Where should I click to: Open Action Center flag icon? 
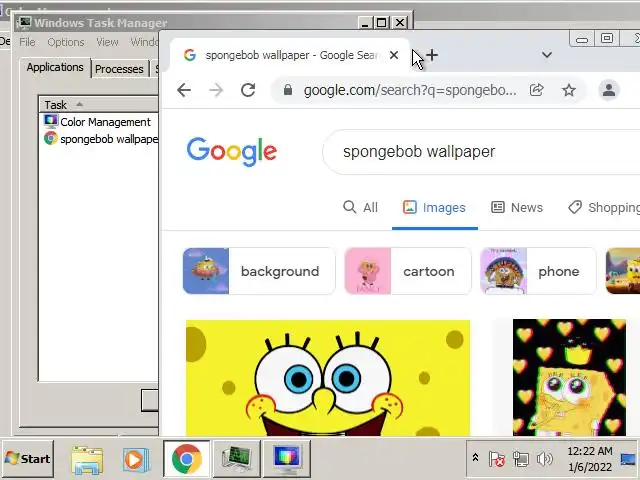coord(496,459)
